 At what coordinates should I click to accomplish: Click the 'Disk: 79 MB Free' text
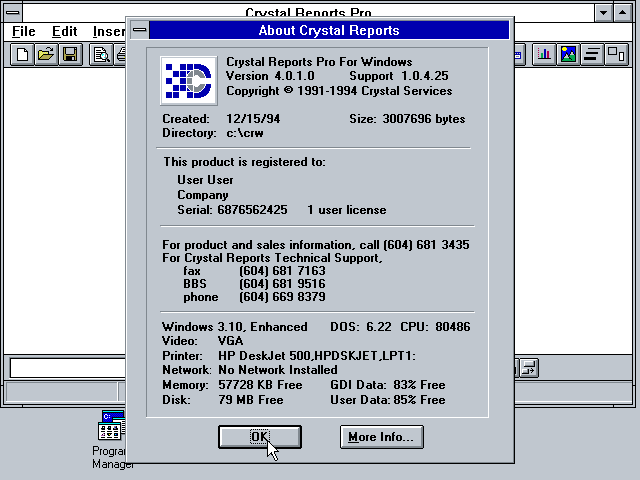tap(222, 400)
